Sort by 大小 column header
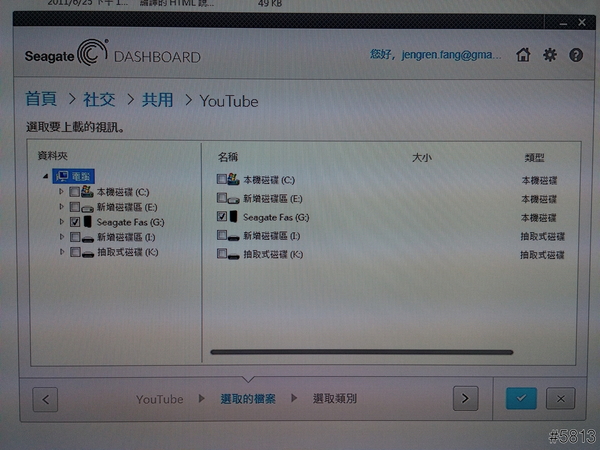This screenshot has width=600, height=450. [x=422, y=158]
